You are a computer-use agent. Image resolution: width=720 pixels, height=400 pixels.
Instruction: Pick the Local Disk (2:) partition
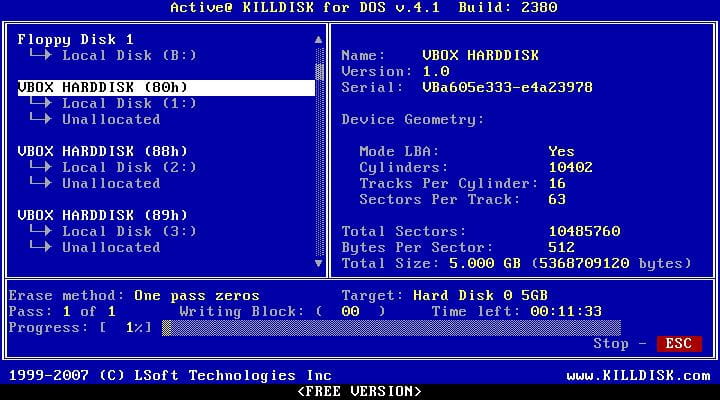pyautogui.click(x=129, y=167)
